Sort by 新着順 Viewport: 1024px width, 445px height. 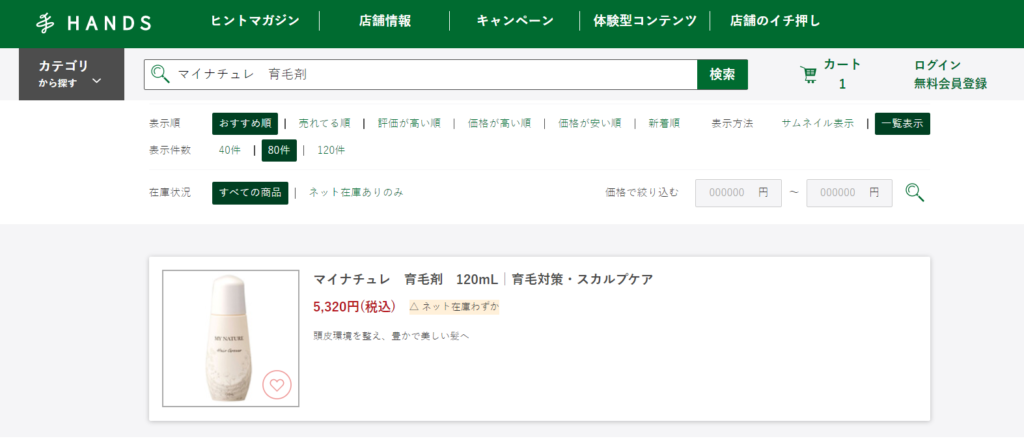tap(664, 124)
